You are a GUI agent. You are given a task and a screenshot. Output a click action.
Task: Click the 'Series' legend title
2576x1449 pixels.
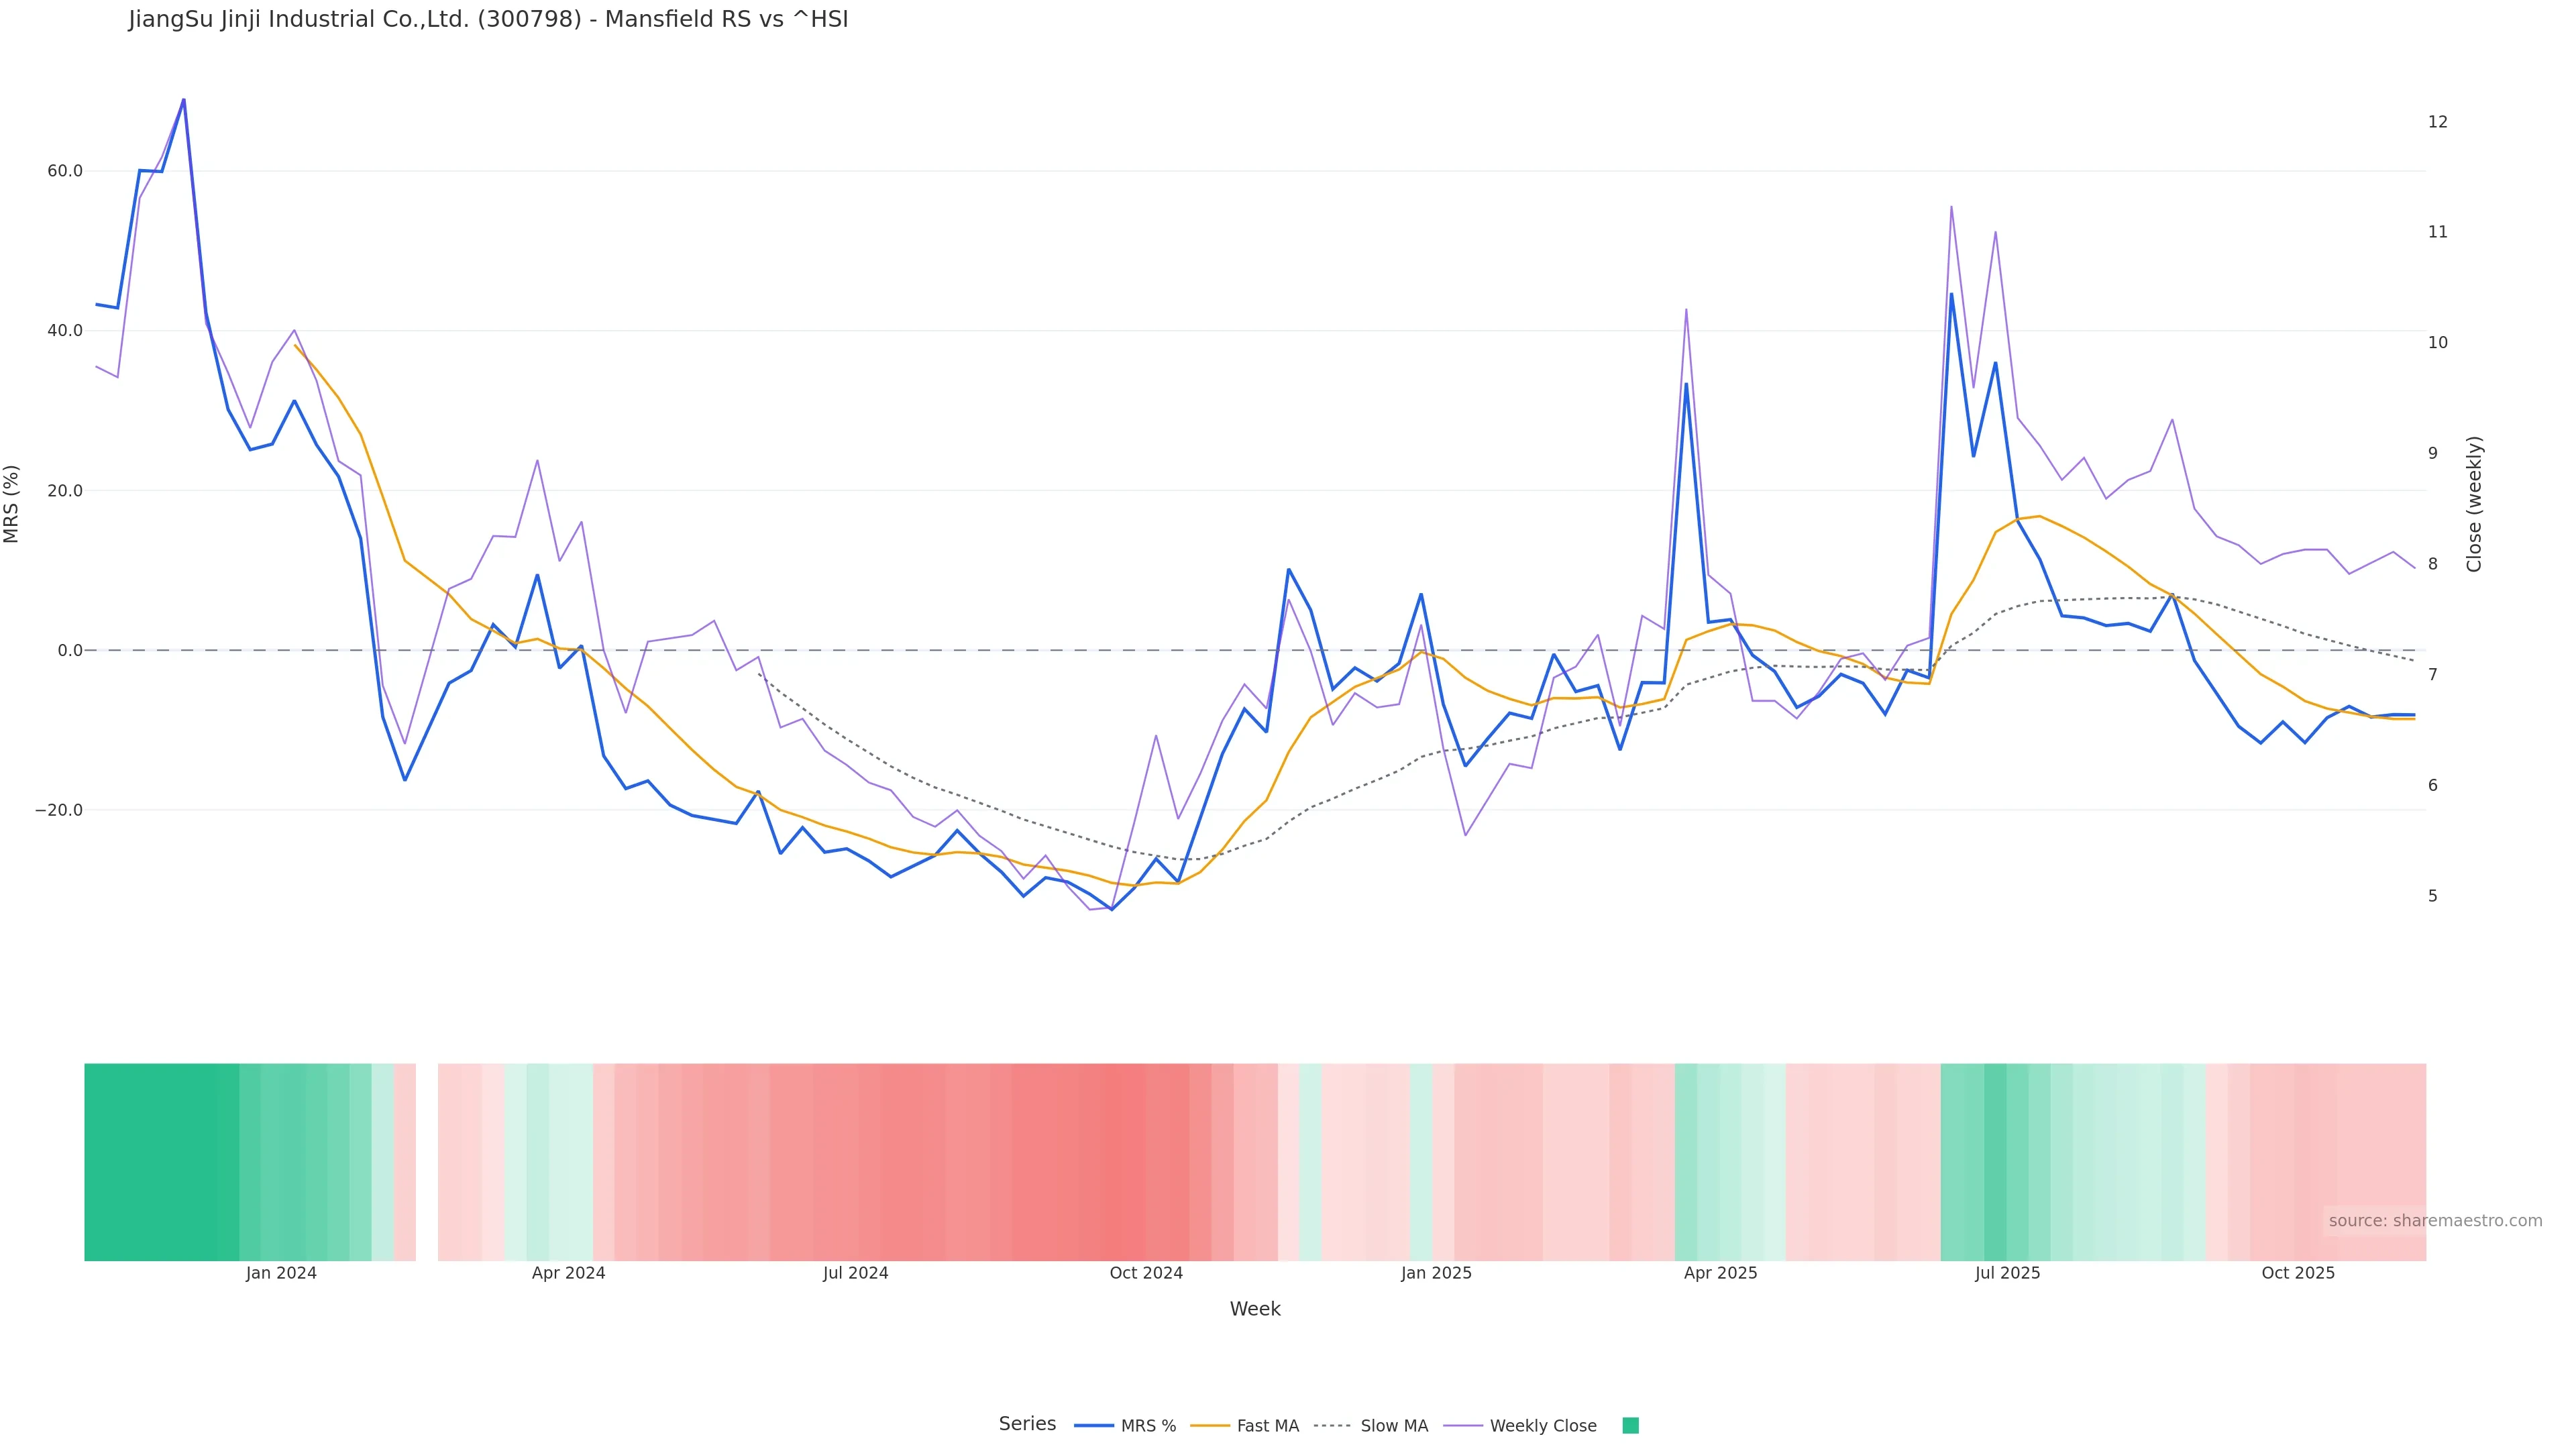(1027, 1424)
